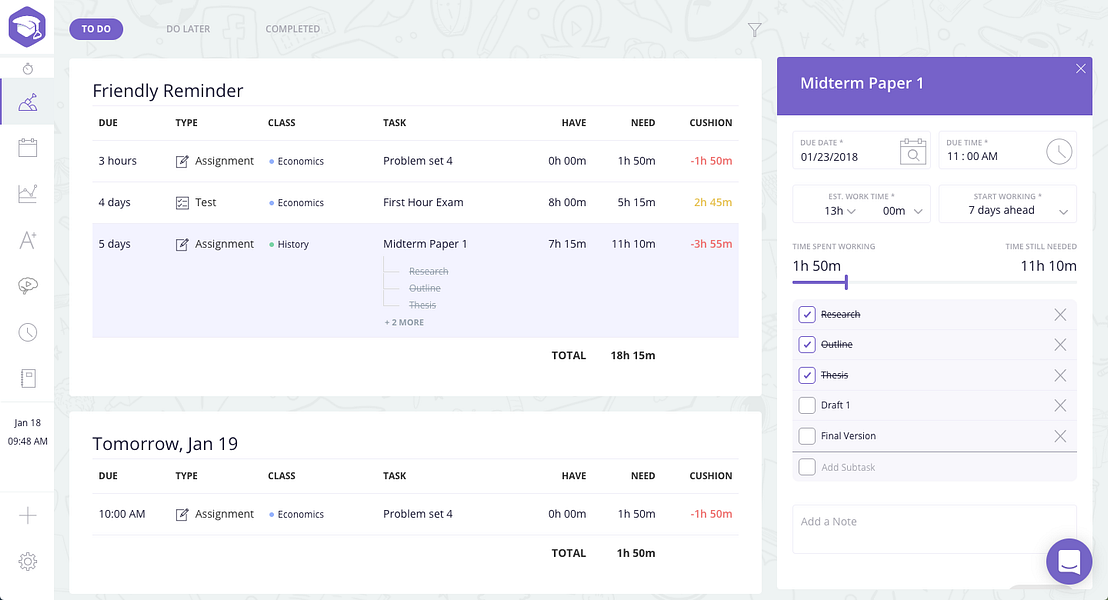Open the Start Working dropdown
Viewport: 1108px width, 600px height.
pyautogui.click(x=1008, y=209)
